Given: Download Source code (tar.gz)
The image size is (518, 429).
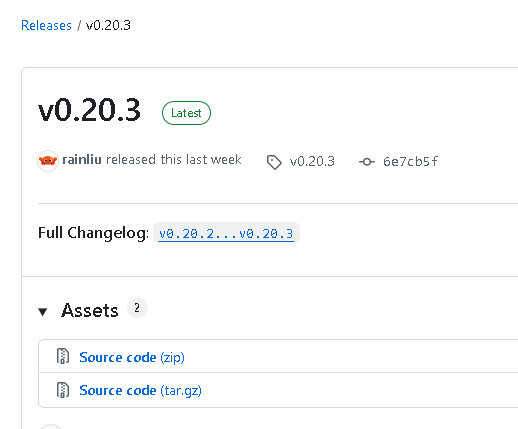Looking at the screenshot, I should [140, 390].
